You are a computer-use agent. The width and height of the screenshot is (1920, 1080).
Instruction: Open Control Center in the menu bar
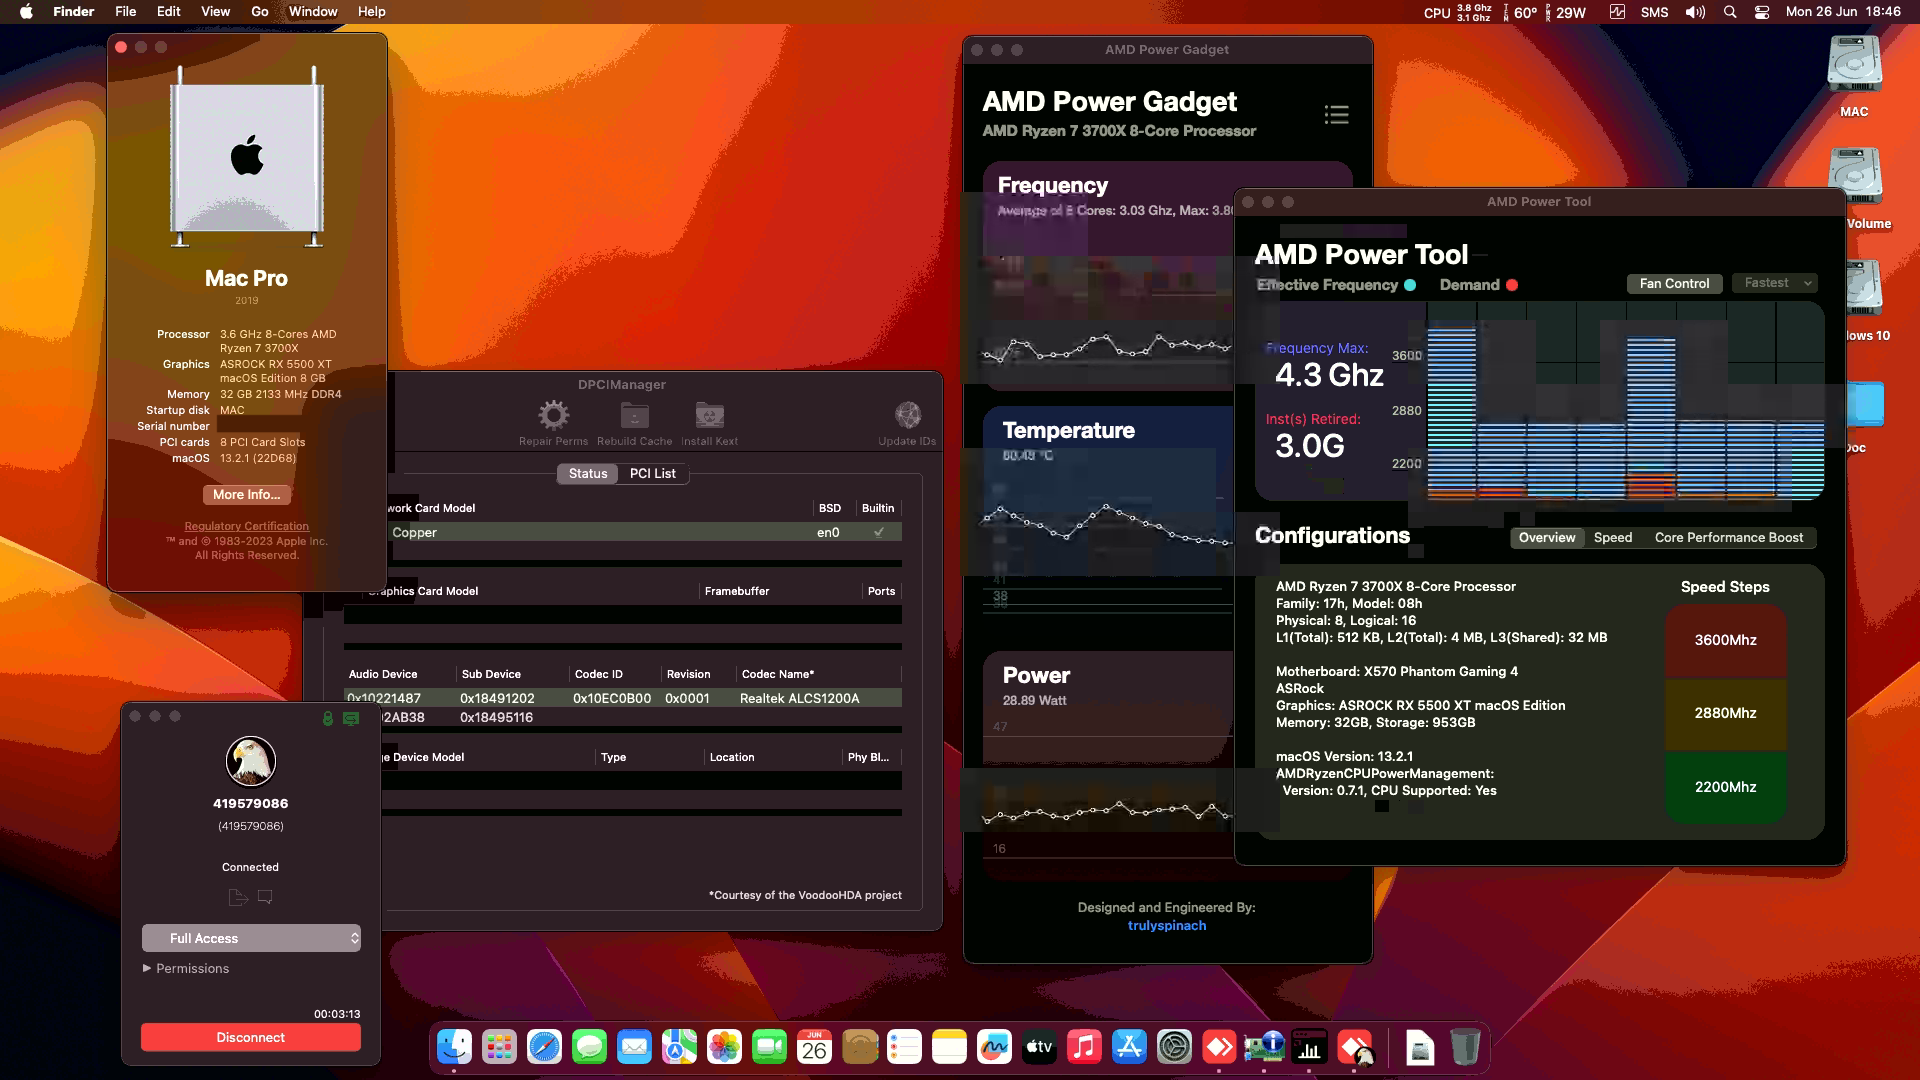1762,12
